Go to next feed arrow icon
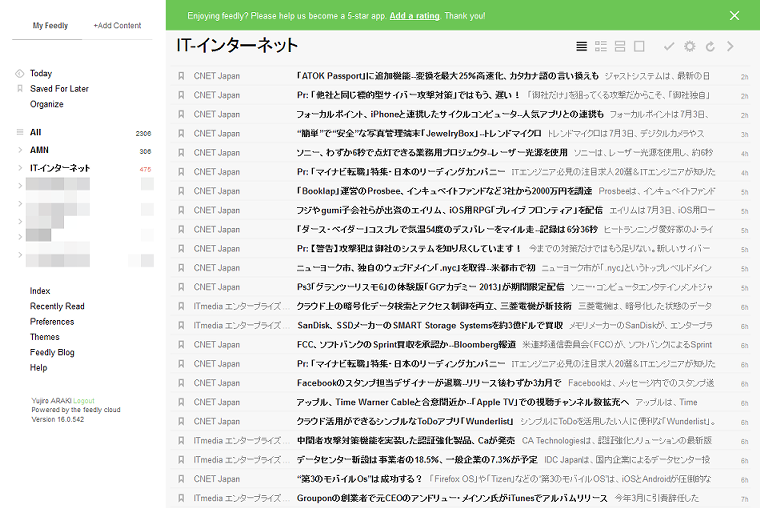Screen dimensions: 760x508 (730, 47)
